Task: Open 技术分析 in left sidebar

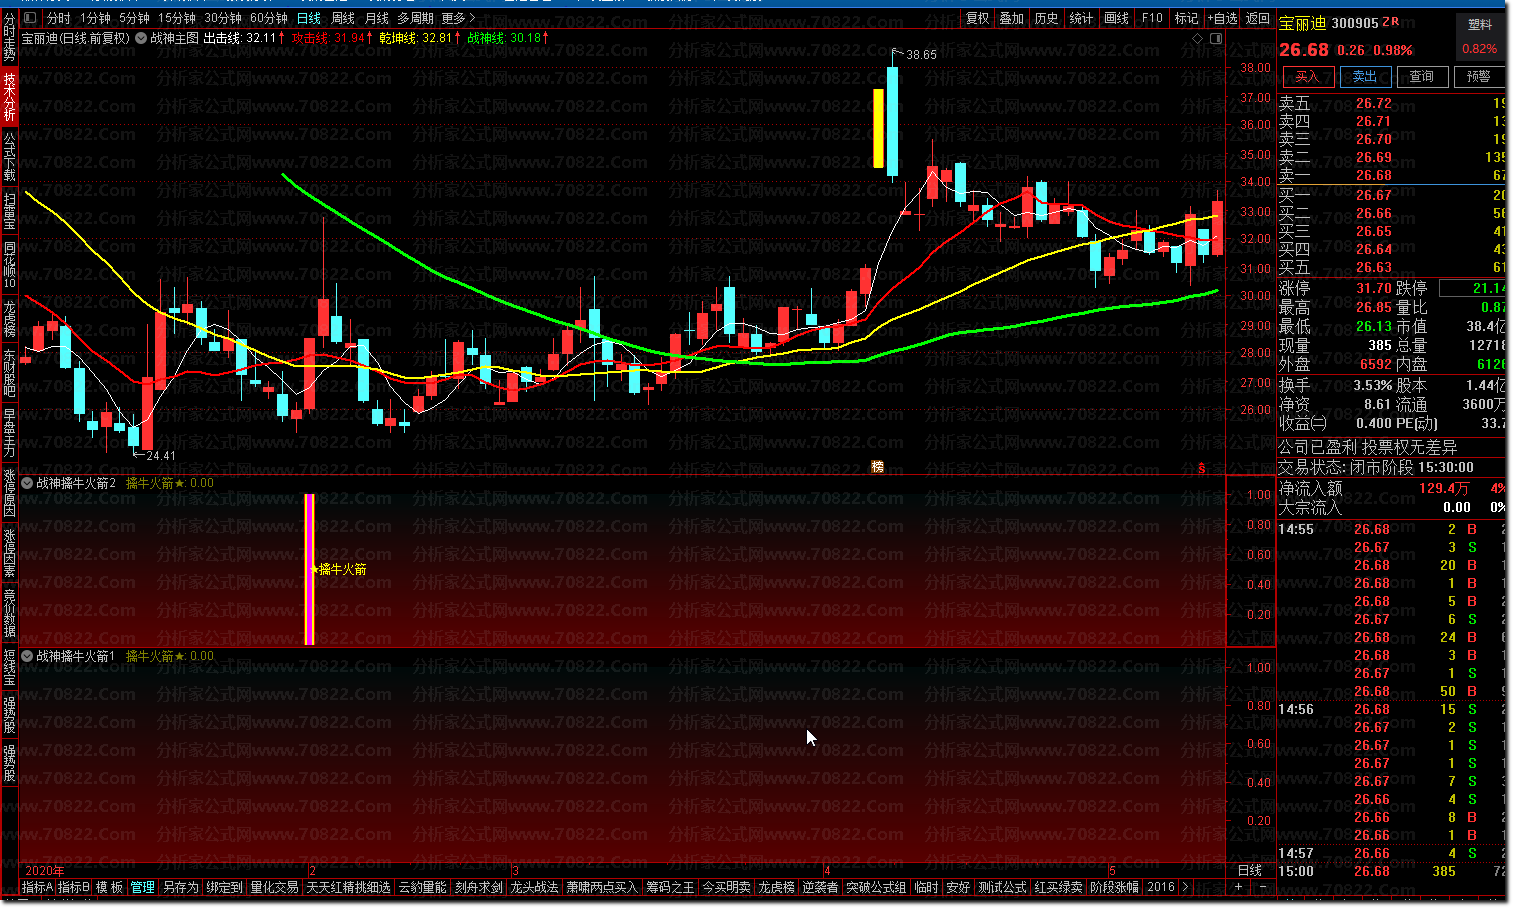Action: pos(9,96)
